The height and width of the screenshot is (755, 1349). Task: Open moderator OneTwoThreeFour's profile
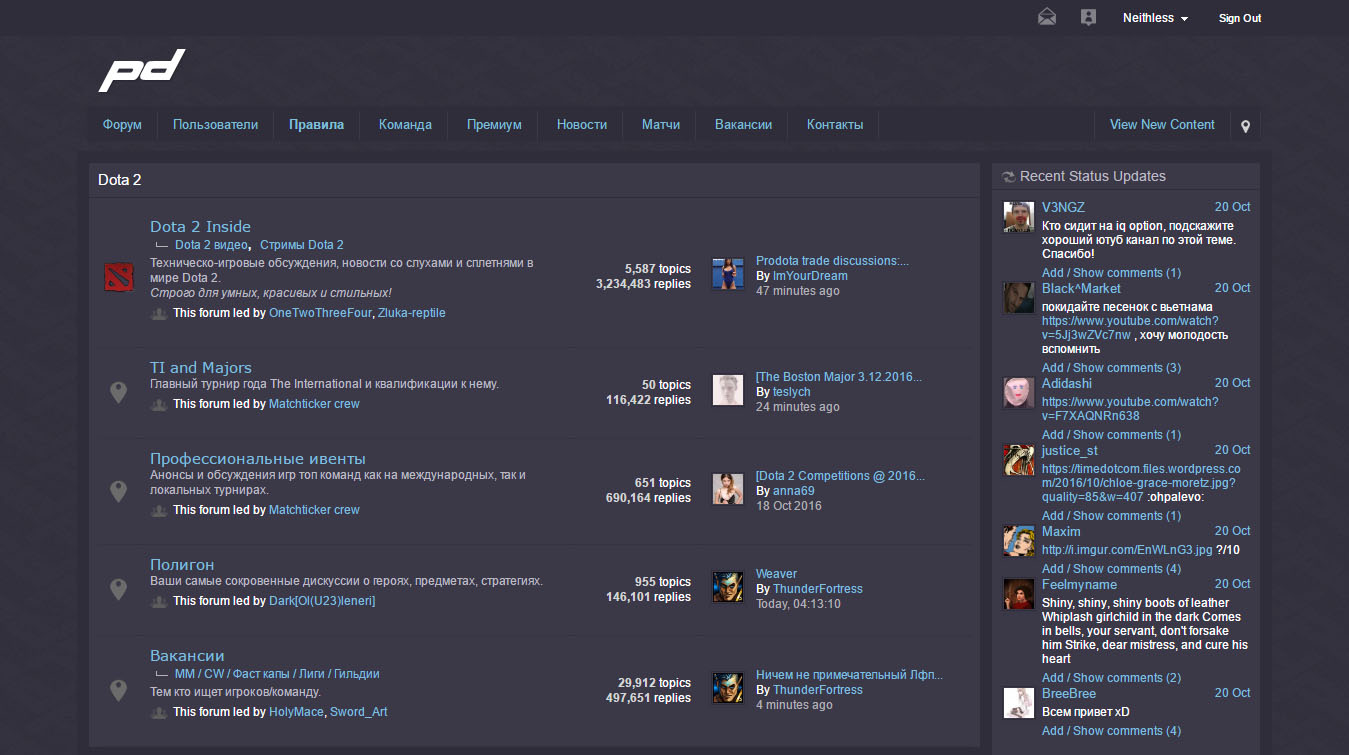320,313
